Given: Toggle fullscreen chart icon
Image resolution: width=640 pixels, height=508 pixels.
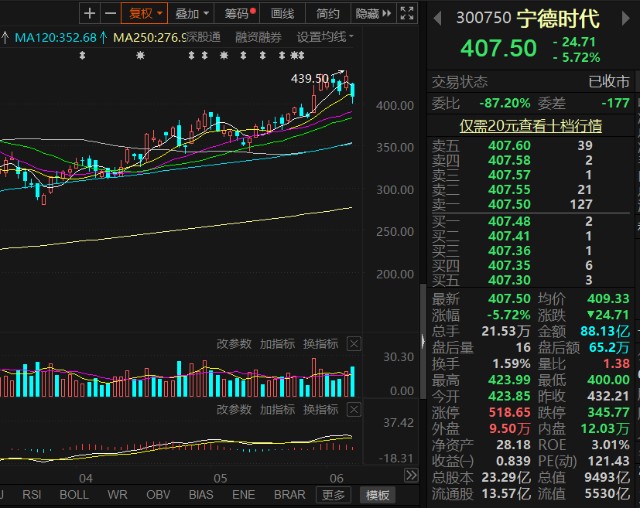Looking at the screenshot, I should click(407, 13).
